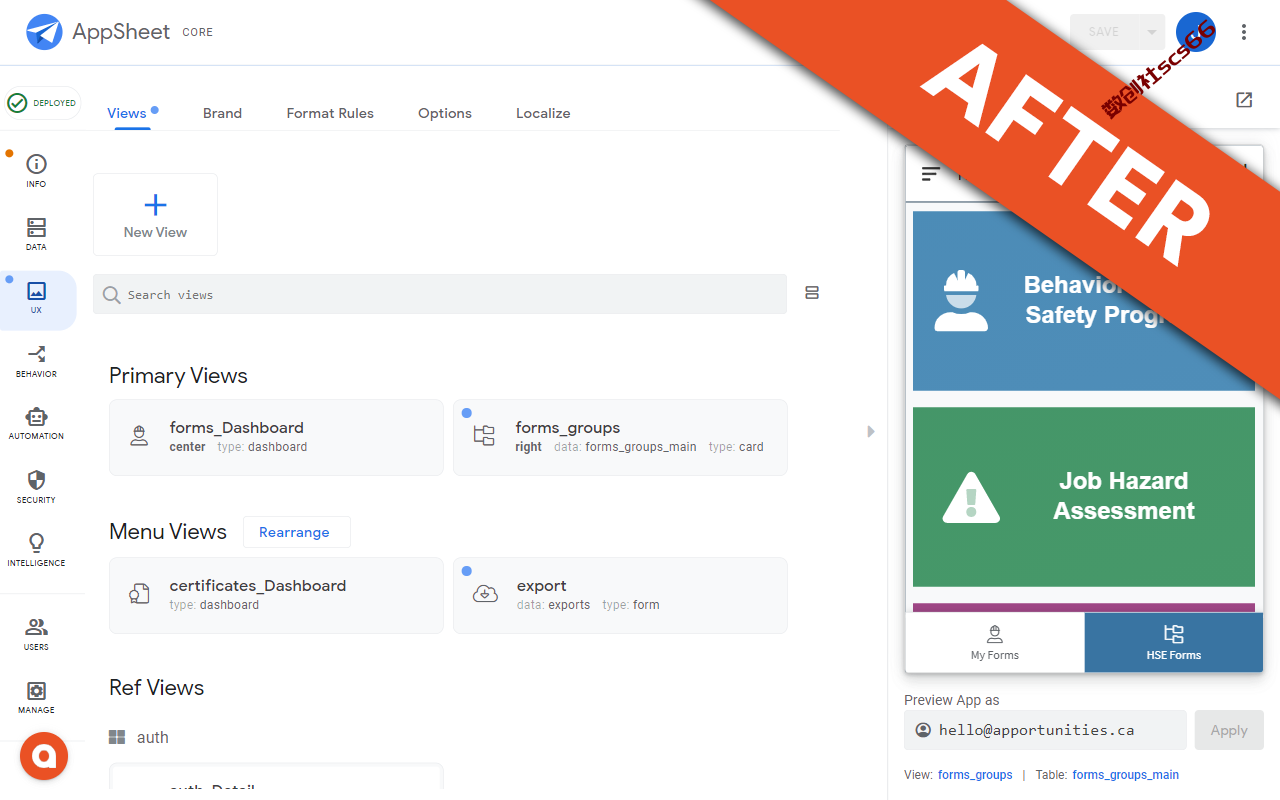The image size is (1280, 800).
Task: Click the Primary Views heading
Action: (x=178, y=376)
